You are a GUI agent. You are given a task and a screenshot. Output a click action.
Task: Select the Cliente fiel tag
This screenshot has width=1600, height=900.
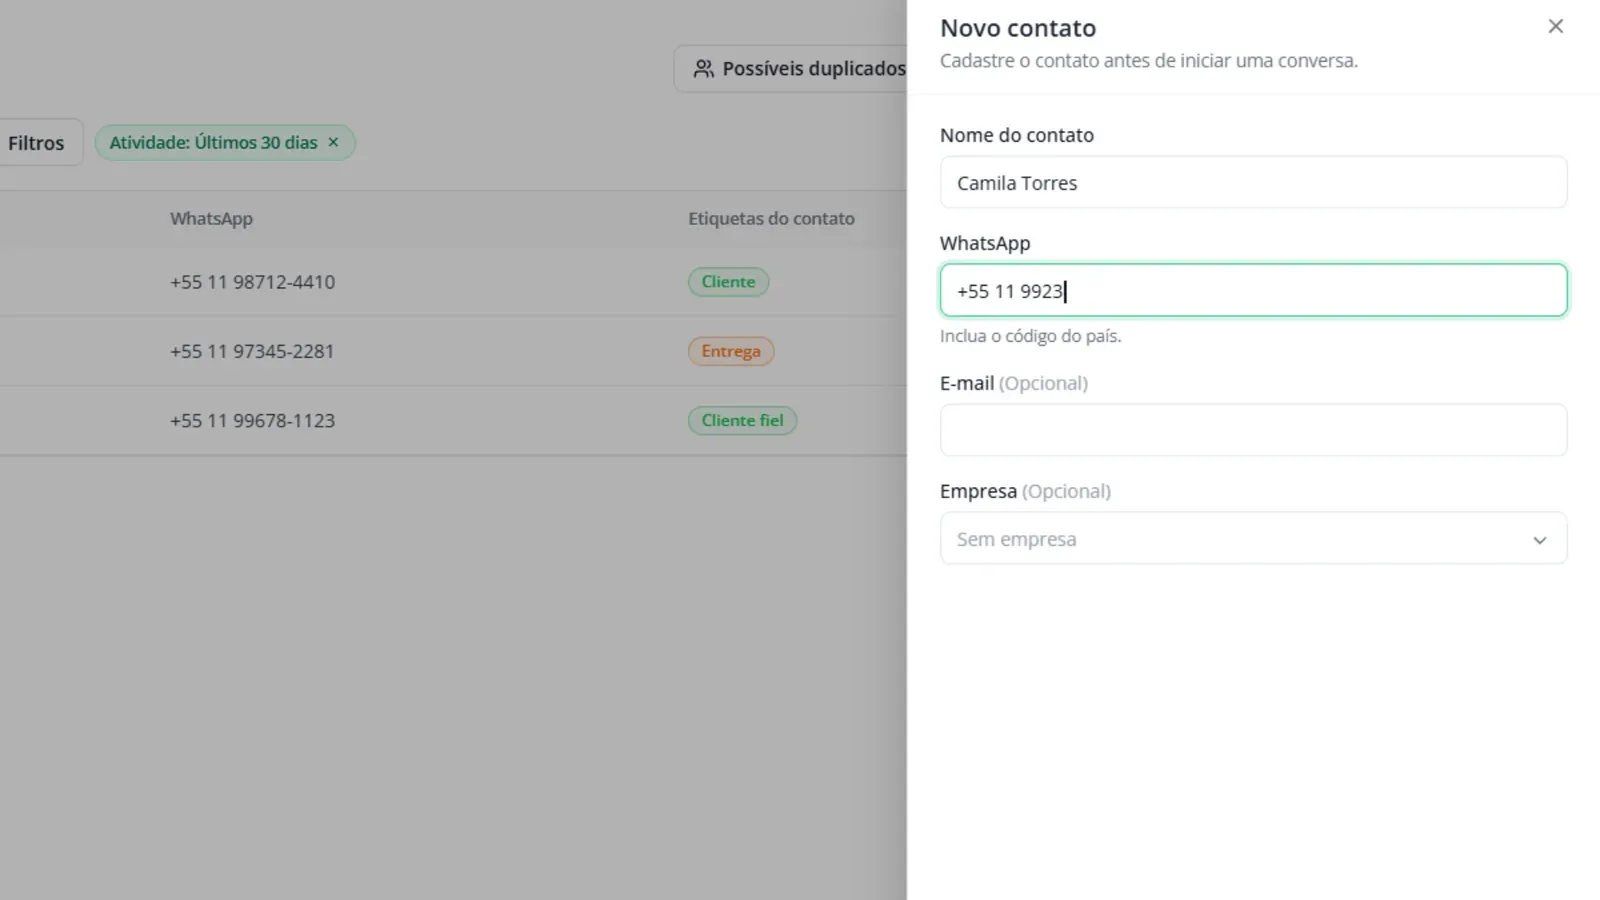tap(742, 420)
